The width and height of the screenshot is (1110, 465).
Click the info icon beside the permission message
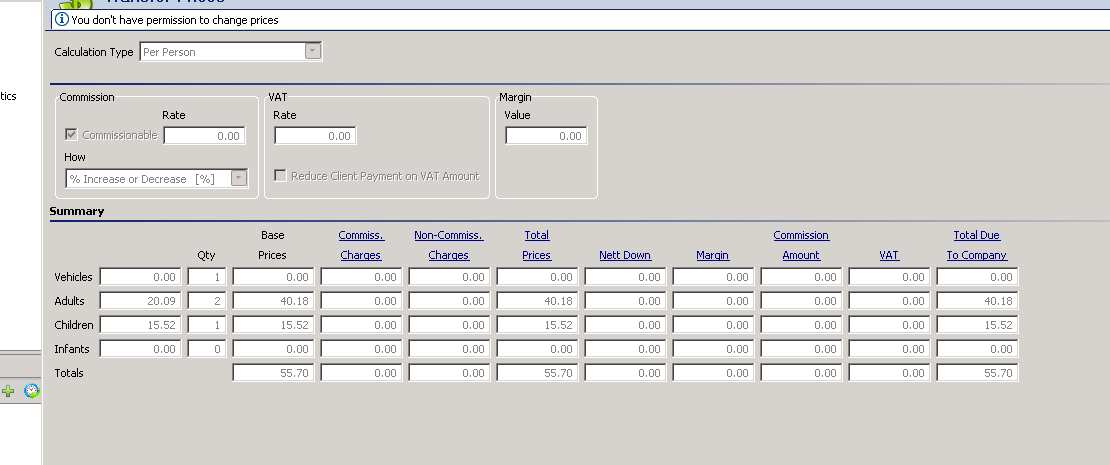(62, 20)
